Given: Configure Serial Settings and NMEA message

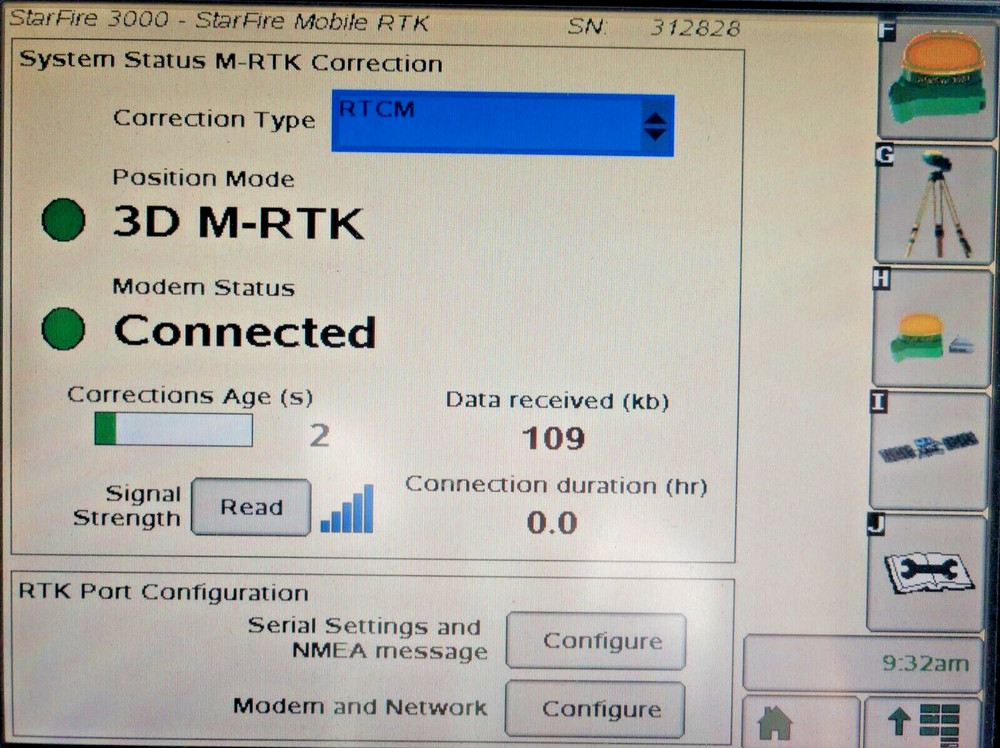Looking at the screenshot, I should point(596,641).
